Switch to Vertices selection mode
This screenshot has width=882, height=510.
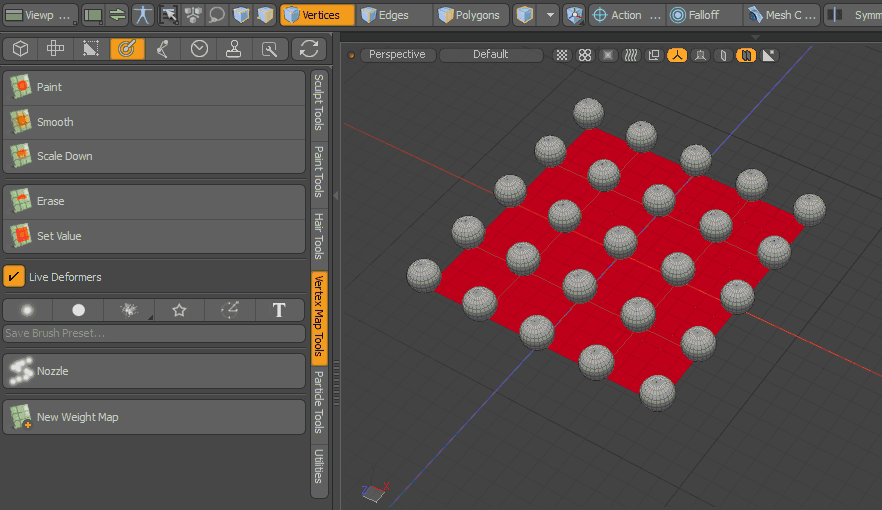coord(318,15)
